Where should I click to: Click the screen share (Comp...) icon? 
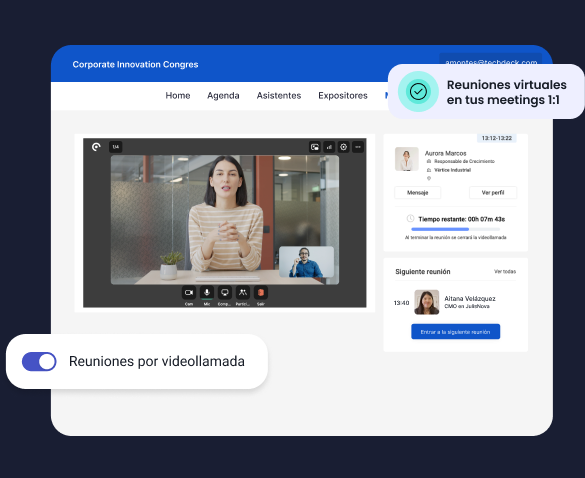tap(225, 293)
